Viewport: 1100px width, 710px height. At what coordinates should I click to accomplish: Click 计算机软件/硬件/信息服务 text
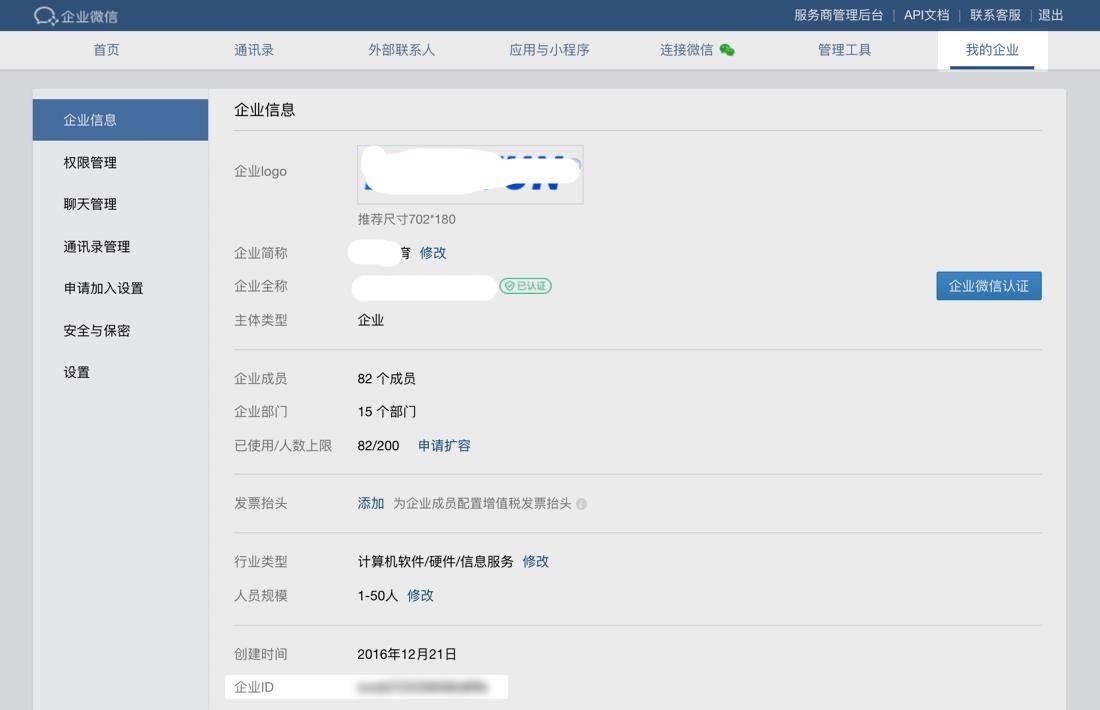click(x=435, y=561)
